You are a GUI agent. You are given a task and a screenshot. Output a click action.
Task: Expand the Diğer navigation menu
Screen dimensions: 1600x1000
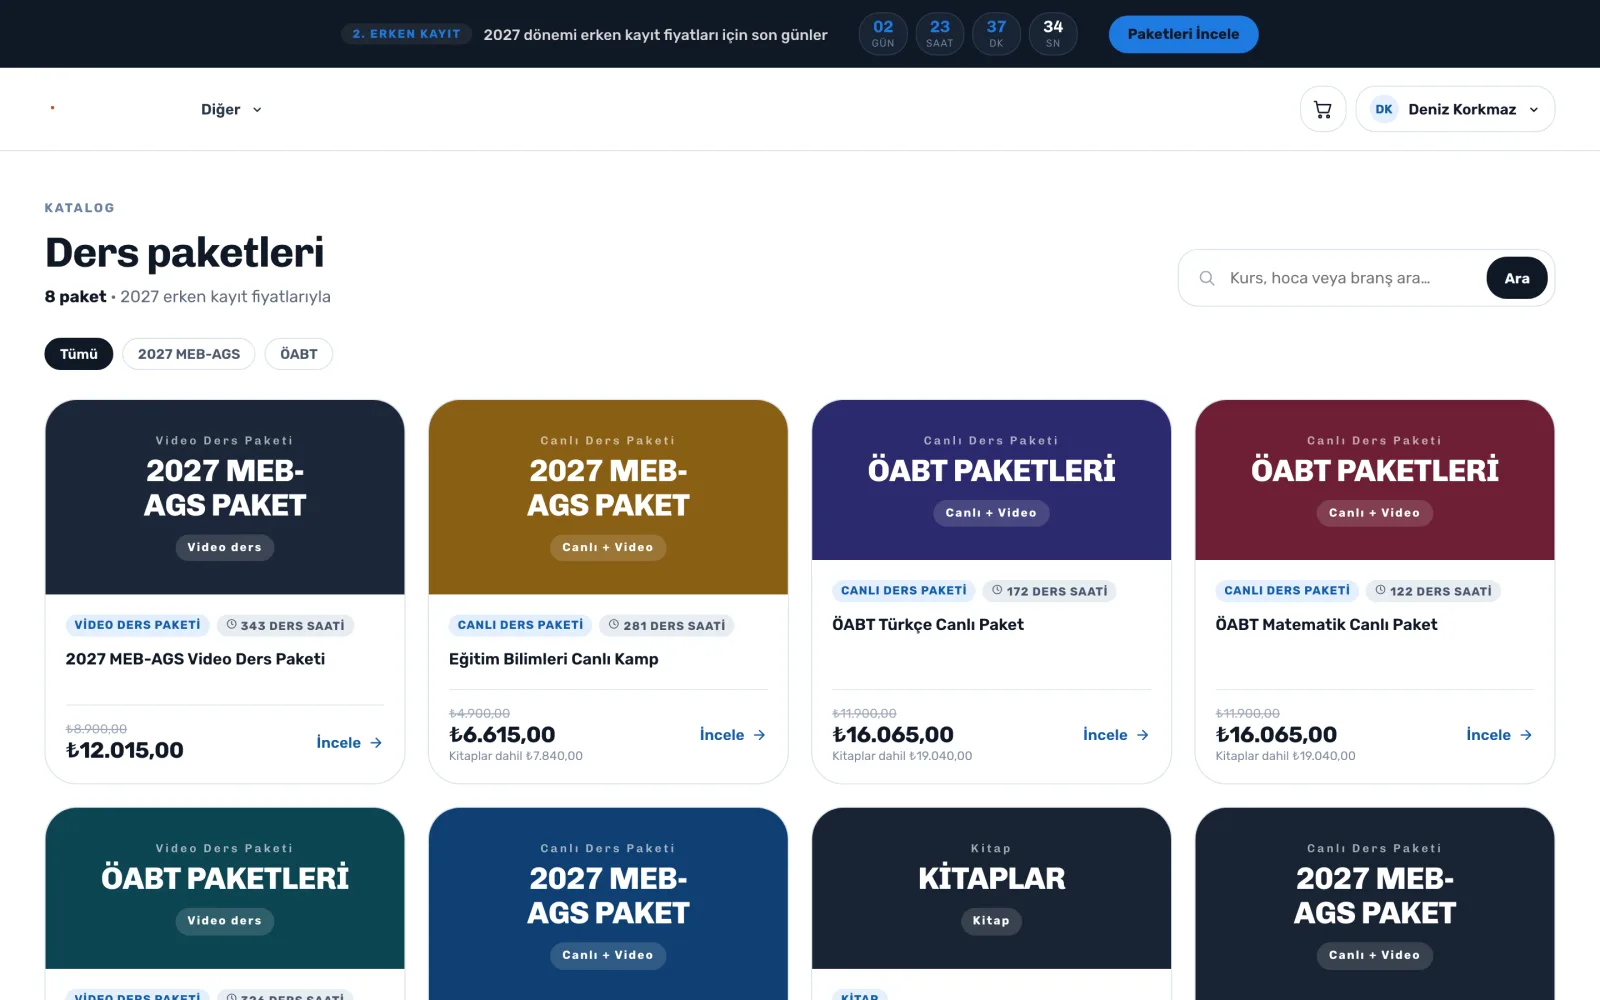click(x=231, y=109)
